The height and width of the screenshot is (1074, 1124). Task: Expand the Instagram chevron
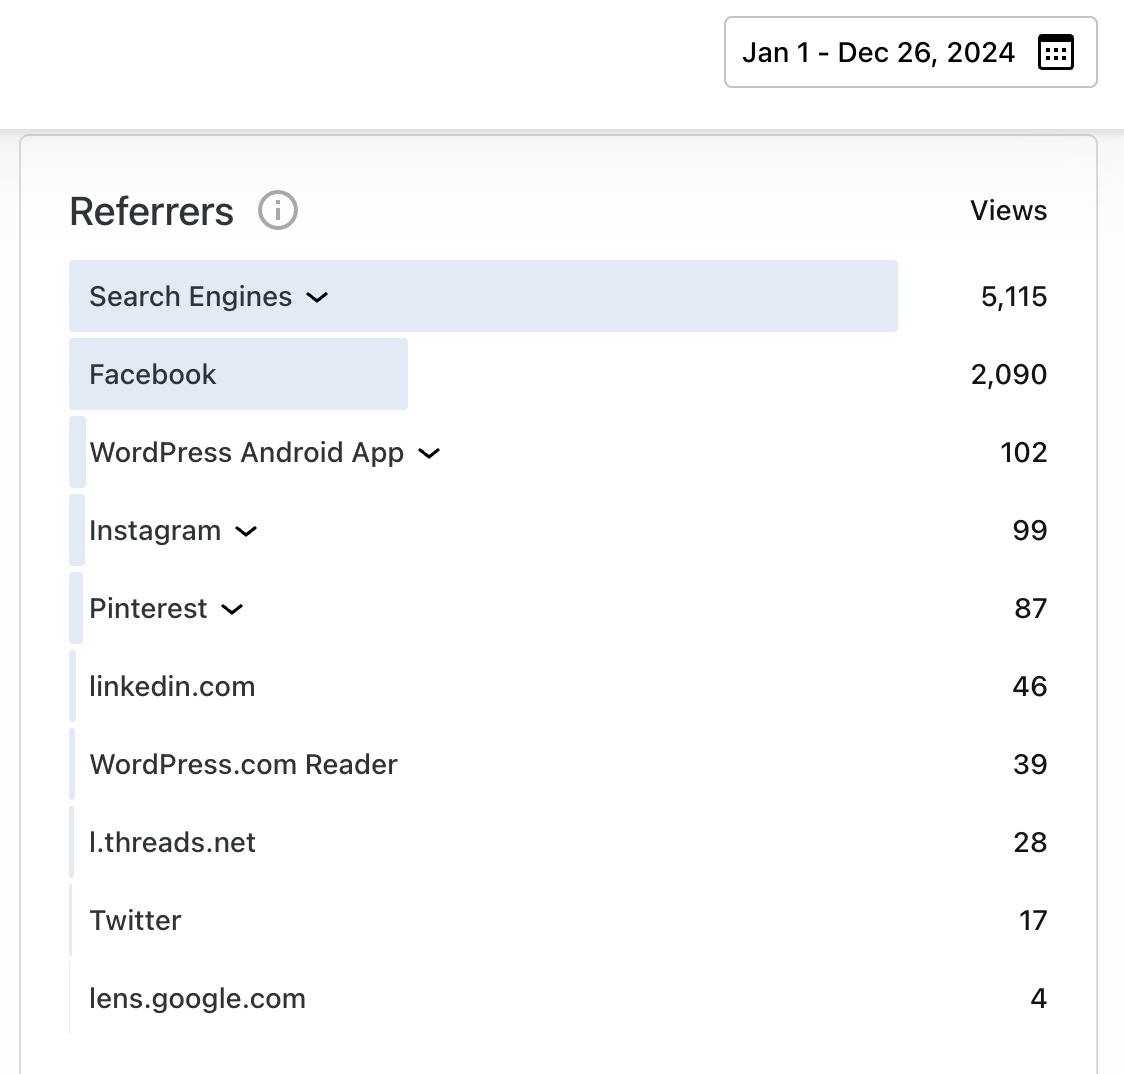point(246,531)
